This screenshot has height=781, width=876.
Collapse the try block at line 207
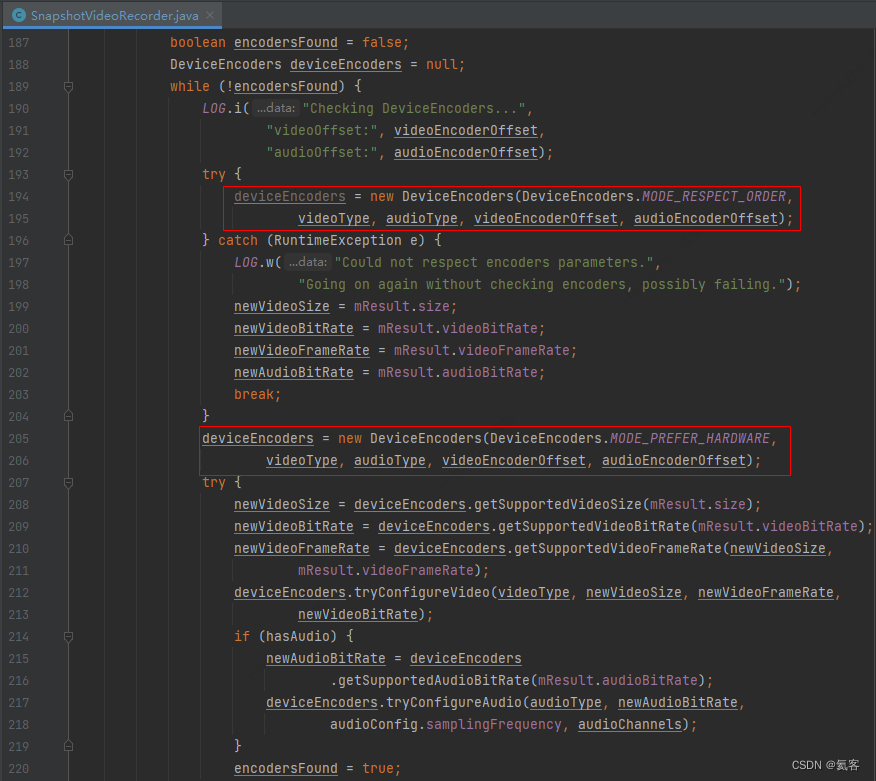[68, 482]
